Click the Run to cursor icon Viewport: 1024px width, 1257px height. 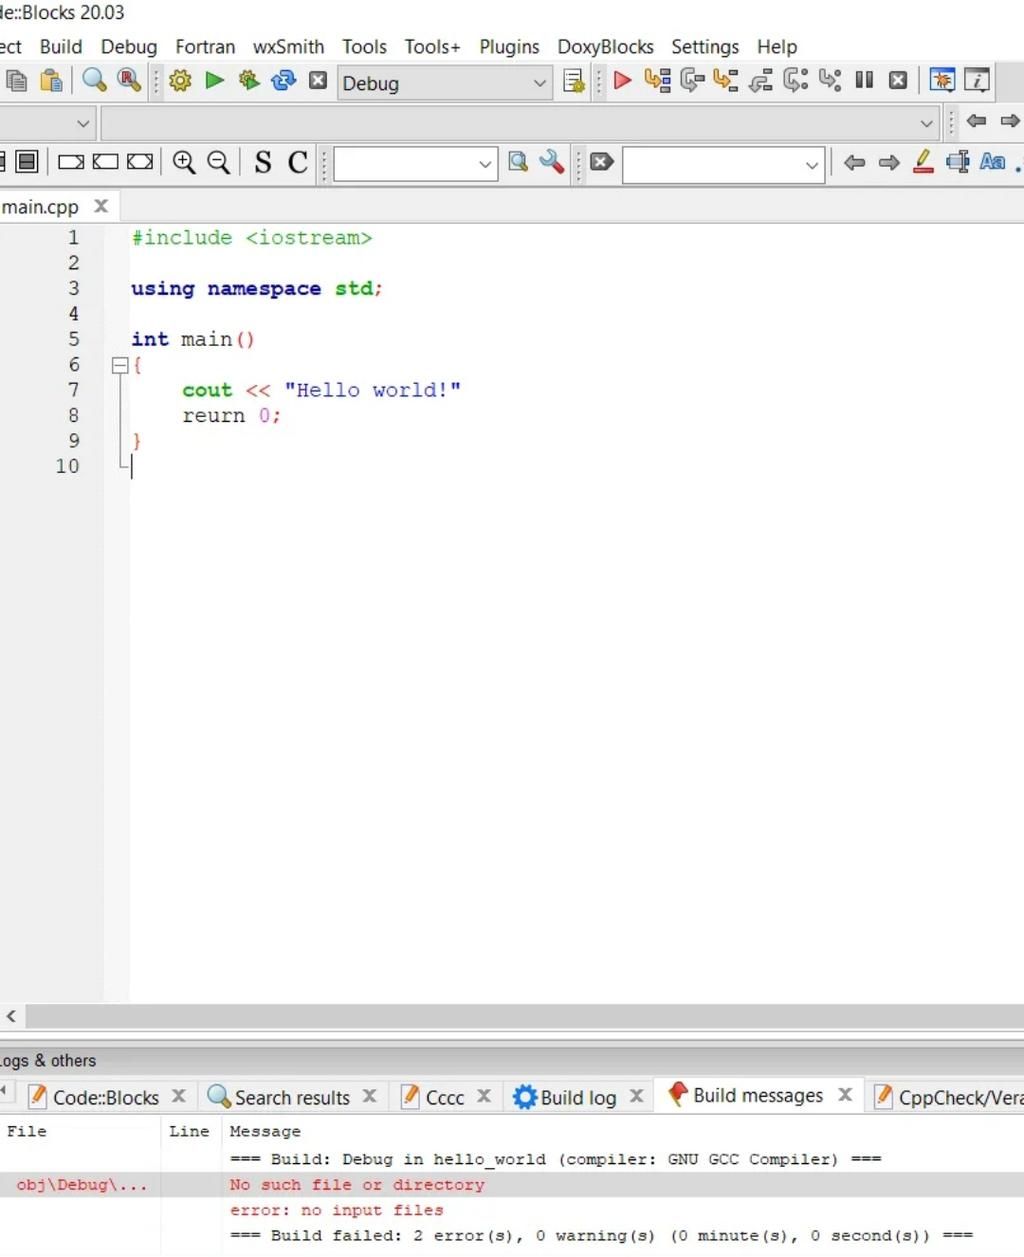(x=657, y=80)
